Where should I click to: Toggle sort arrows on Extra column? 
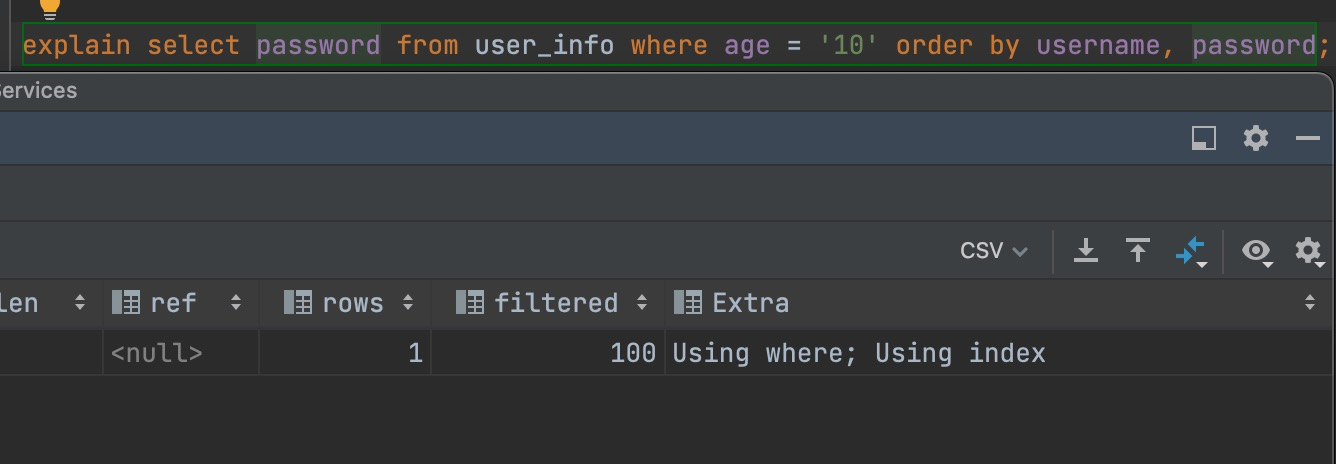pyautogui.click(x=1310, y=302)
